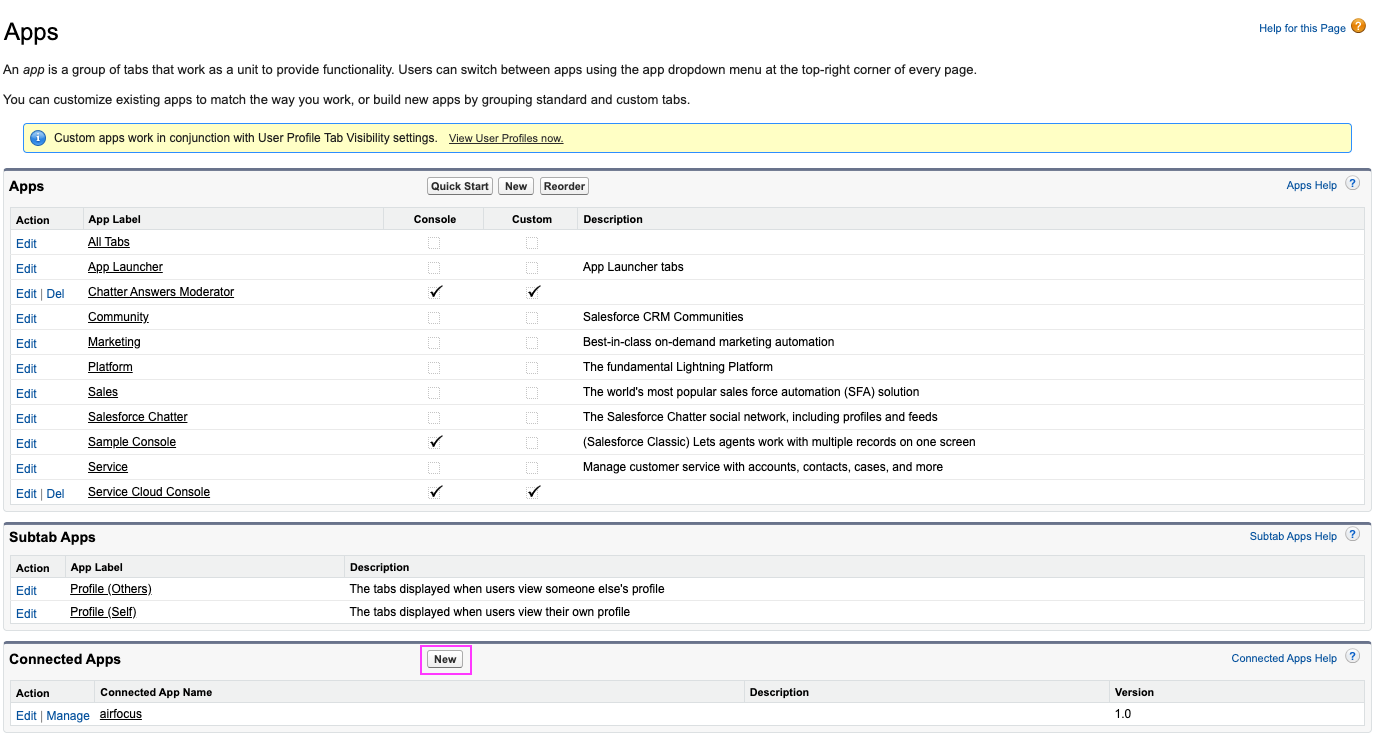The image size is (1377, 752).
Task: Toggle Custom checkbox for Platform row
Action: [532, 368]
